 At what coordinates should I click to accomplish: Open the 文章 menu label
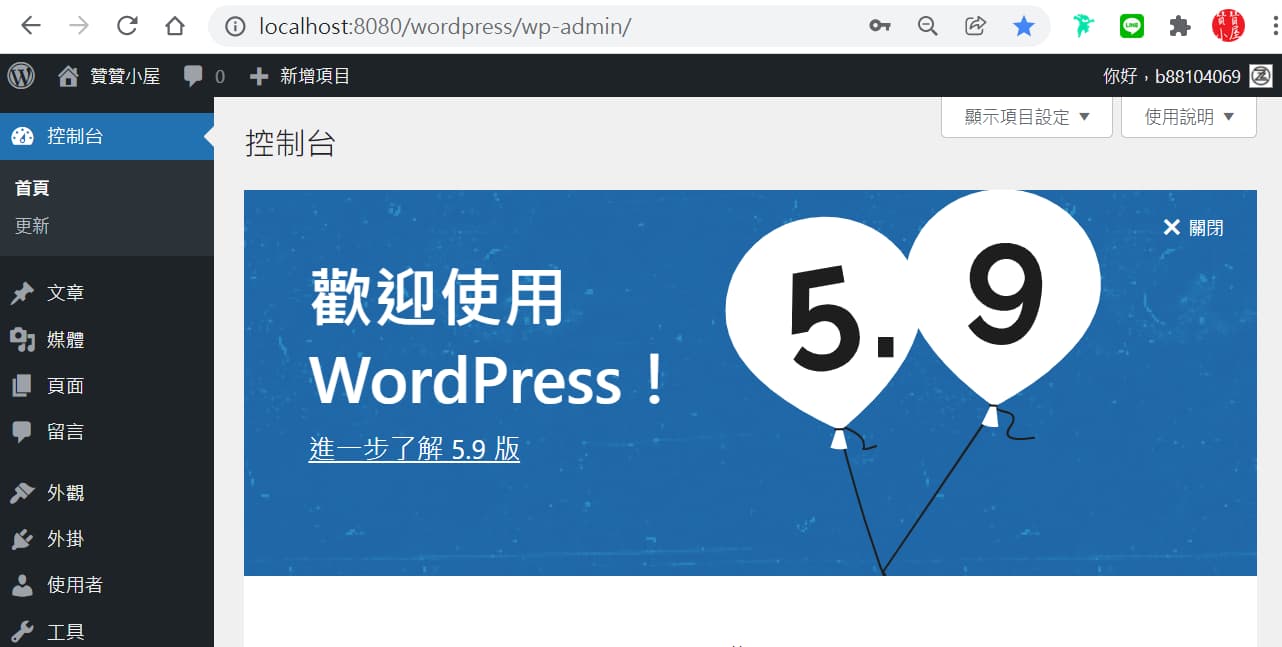click(66, 293)
